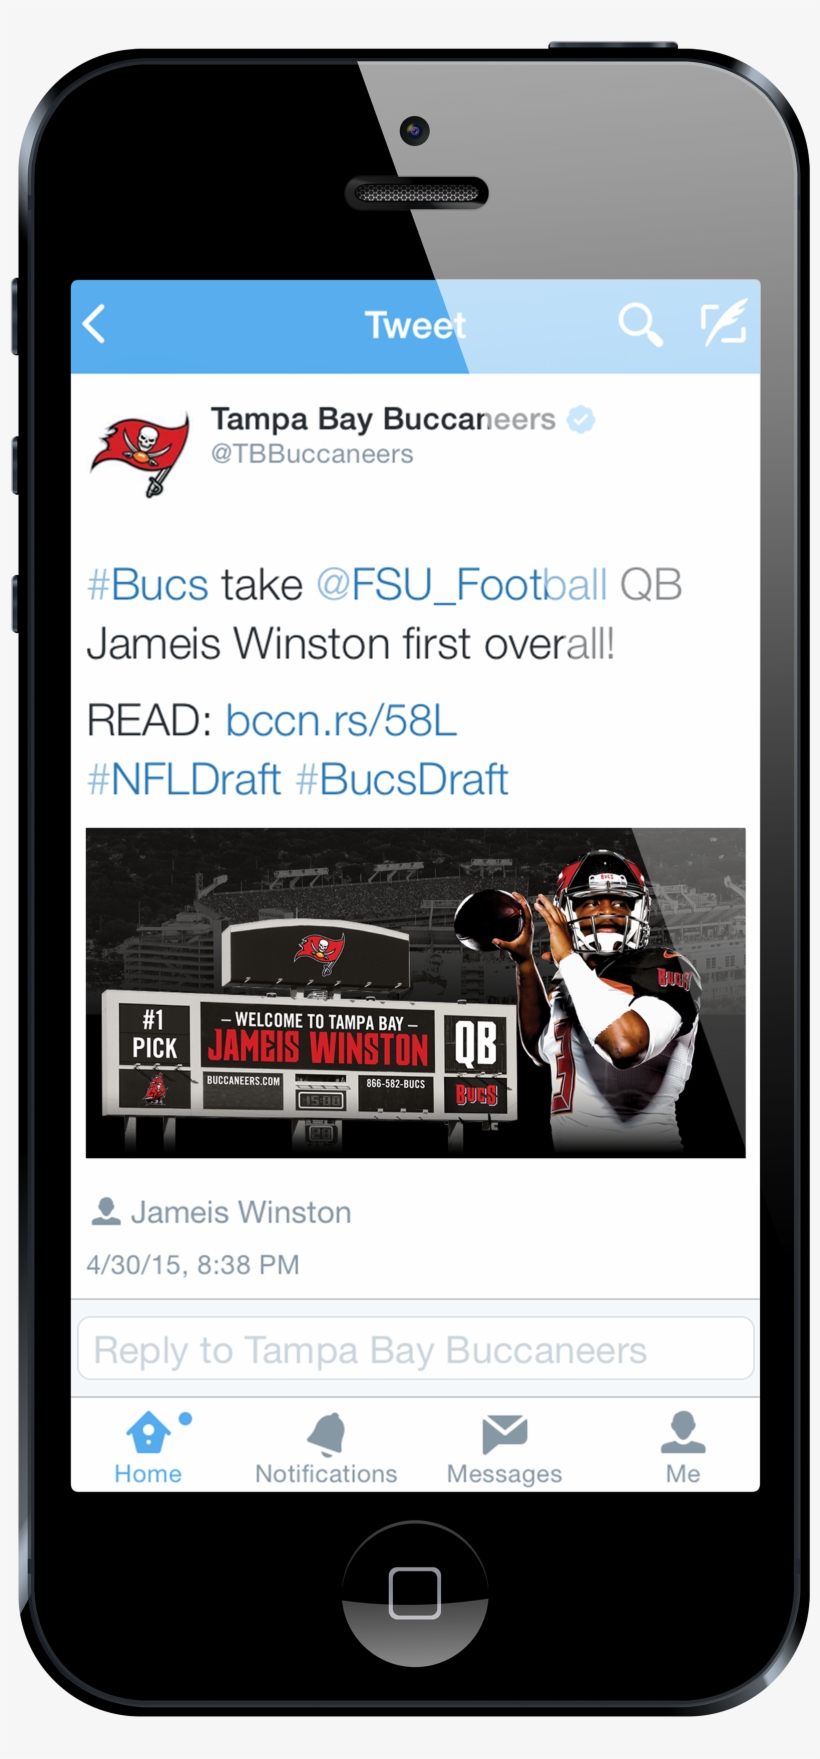
Task: Open the Buccaneers flag profile picture
Action: click(141, 453)
